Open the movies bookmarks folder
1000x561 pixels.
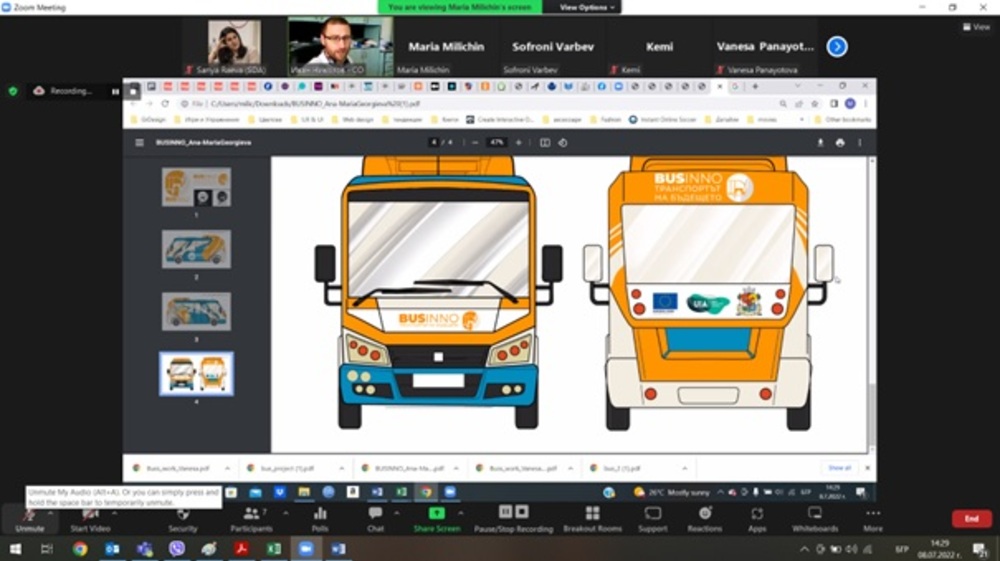coord(761,120)
